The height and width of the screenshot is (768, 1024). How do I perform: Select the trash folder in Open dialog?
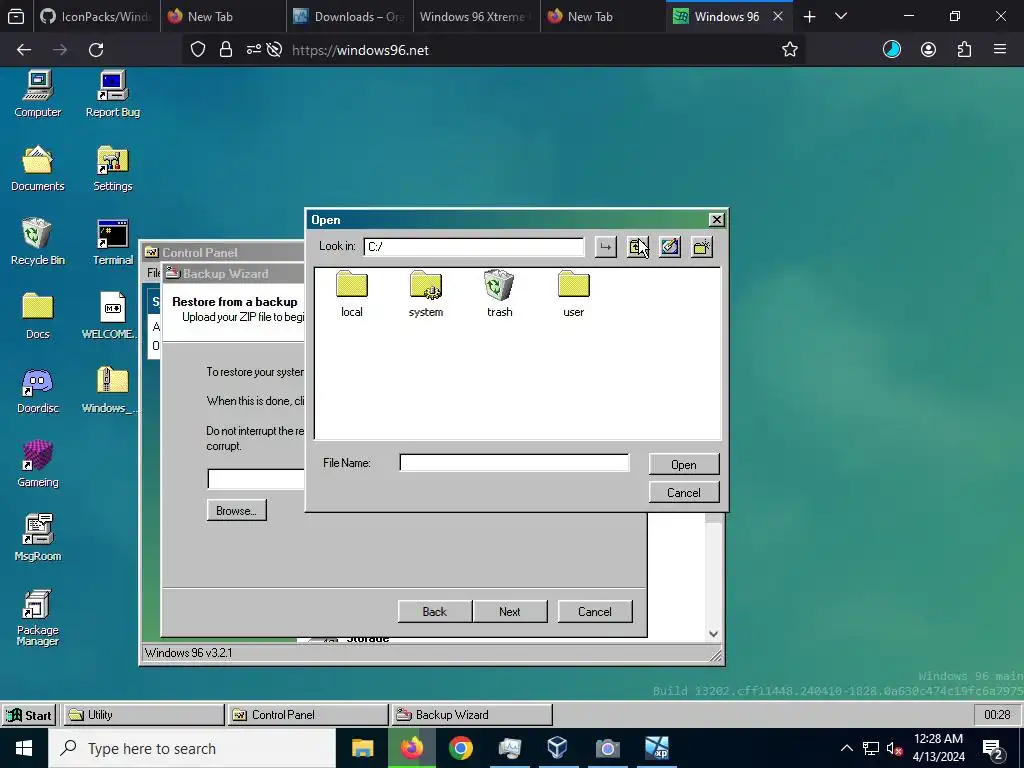point(500,294)
